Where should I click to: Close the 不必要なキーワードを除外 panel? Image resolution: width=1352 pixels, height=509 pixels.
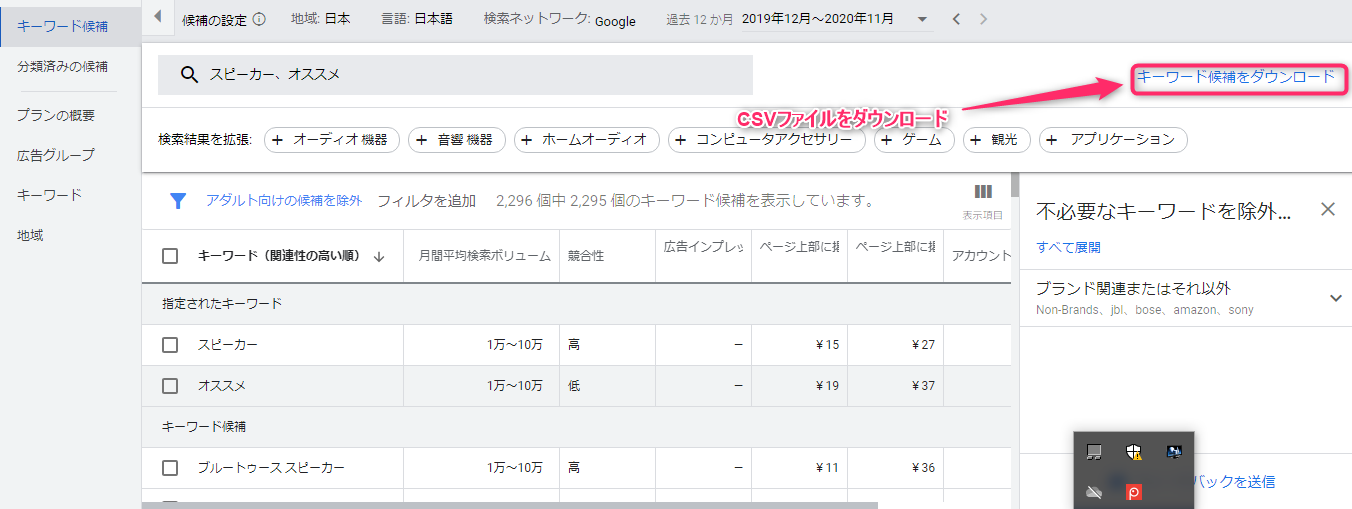click(1327, 209)
